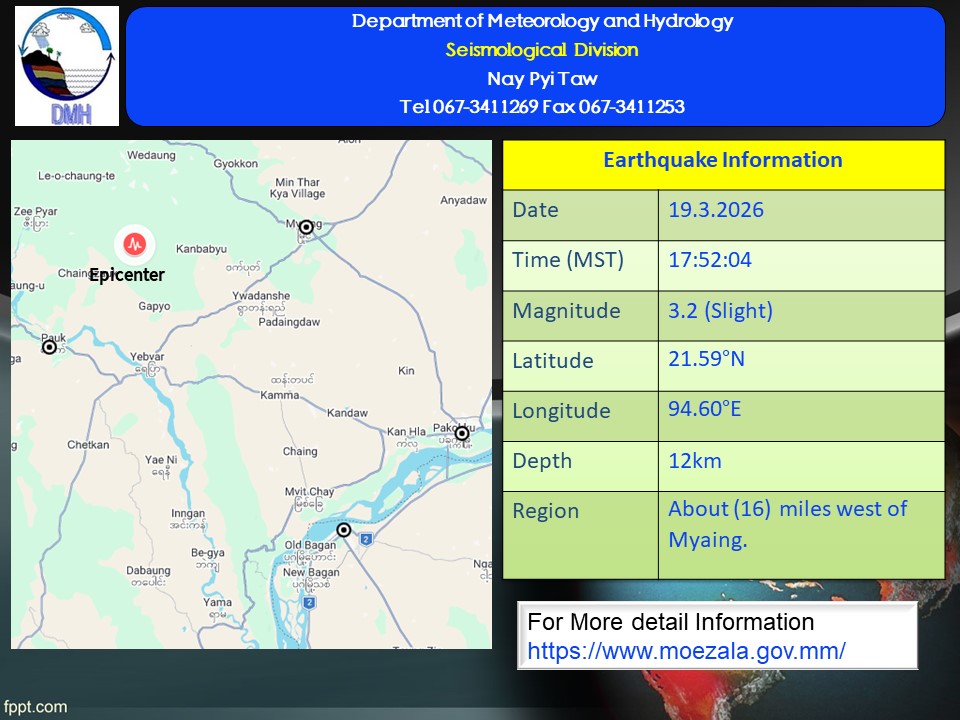
Task: Click the route 2 shield below New Bagan
Action: [309, 603]
